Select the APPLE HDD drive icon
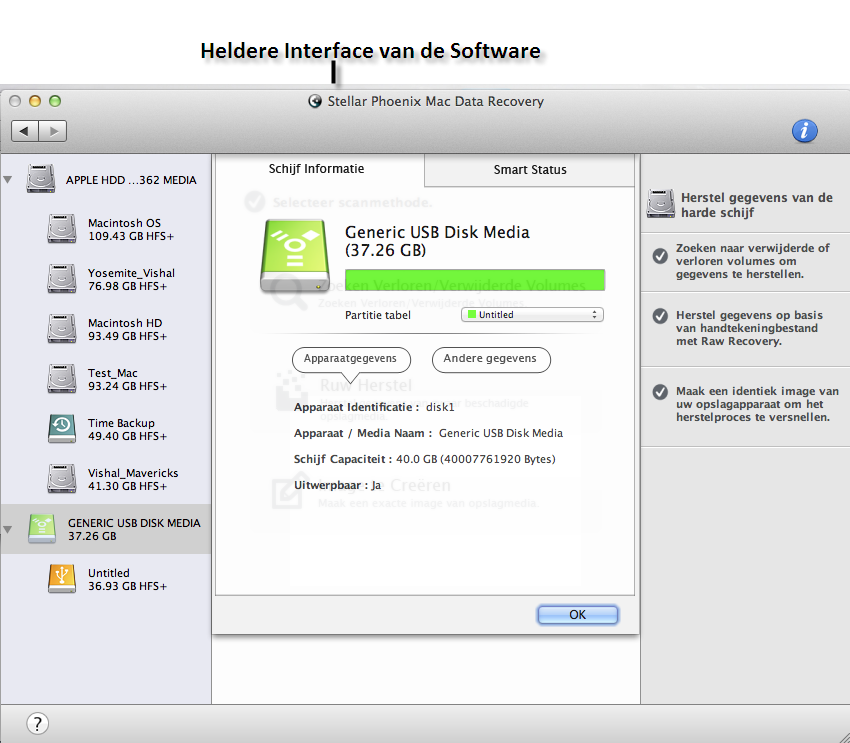This screenshot has width=850, height=743. pos(41,179)
